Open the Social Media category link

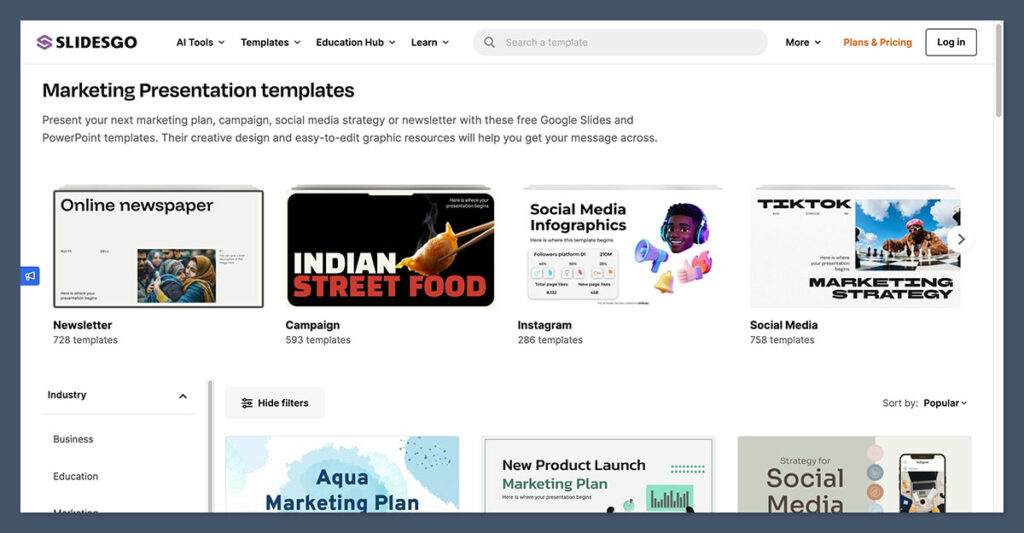784,325
